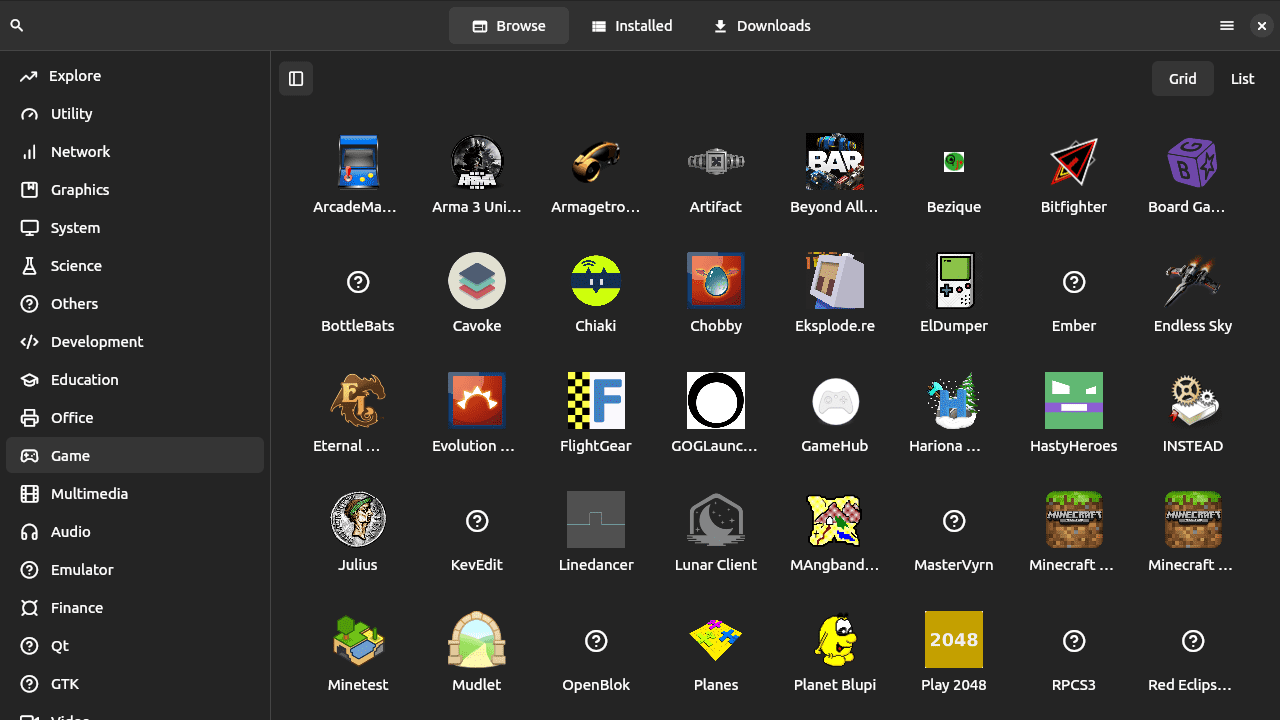This screenshot has height=720, width=1280.
Task: Select the Browse tab
Action: [x=509, y=26]
